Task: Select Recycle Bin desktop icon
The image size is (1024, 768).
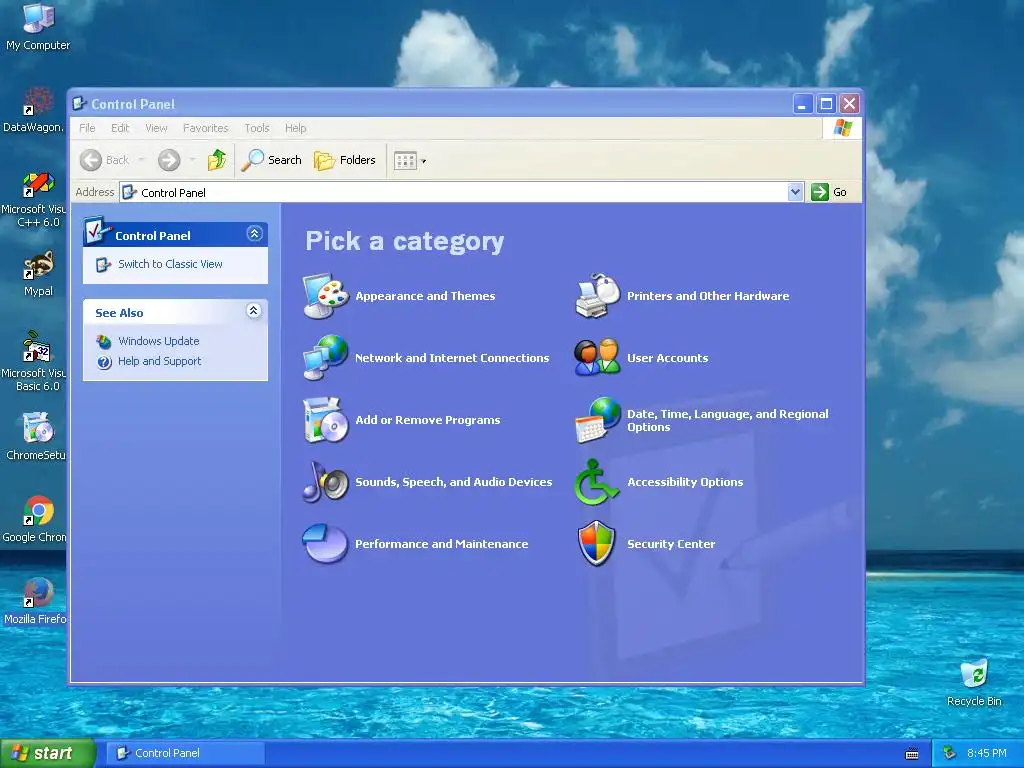Action: pos(974,682)
